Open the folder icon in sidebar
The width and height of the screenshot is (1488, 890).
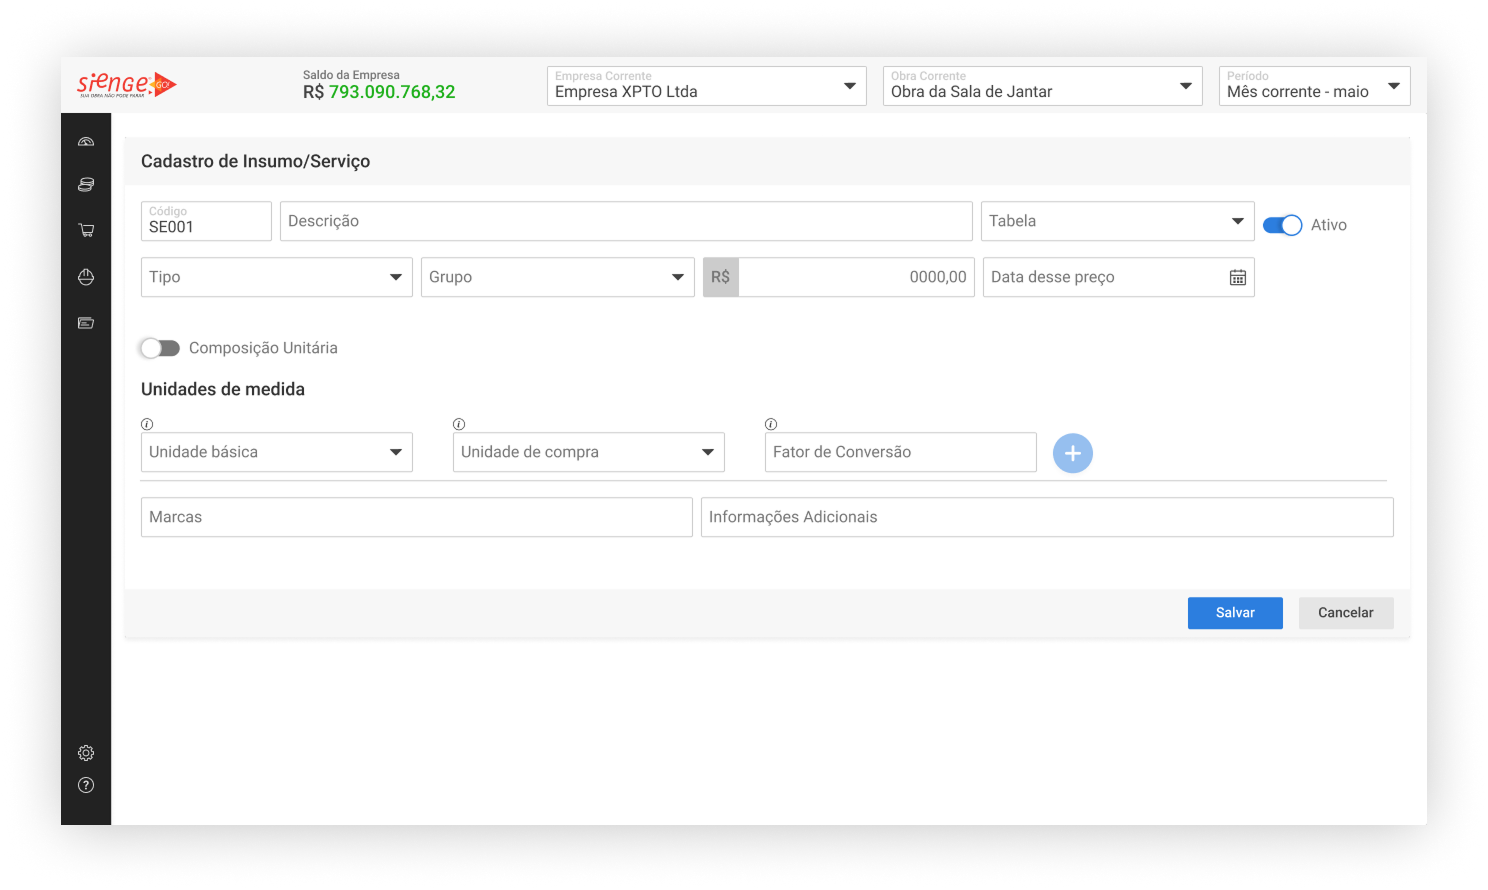tap(86, 323)
